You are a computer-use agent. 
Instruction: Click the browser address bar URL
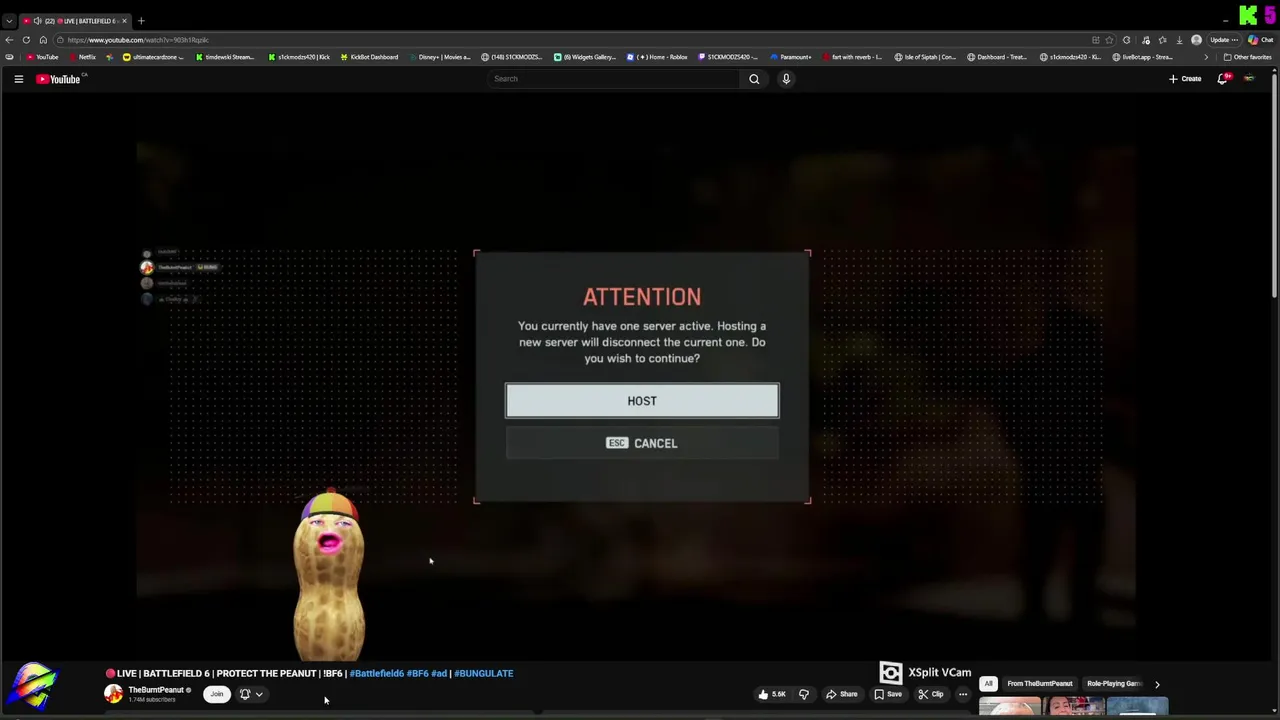[138, 40]
